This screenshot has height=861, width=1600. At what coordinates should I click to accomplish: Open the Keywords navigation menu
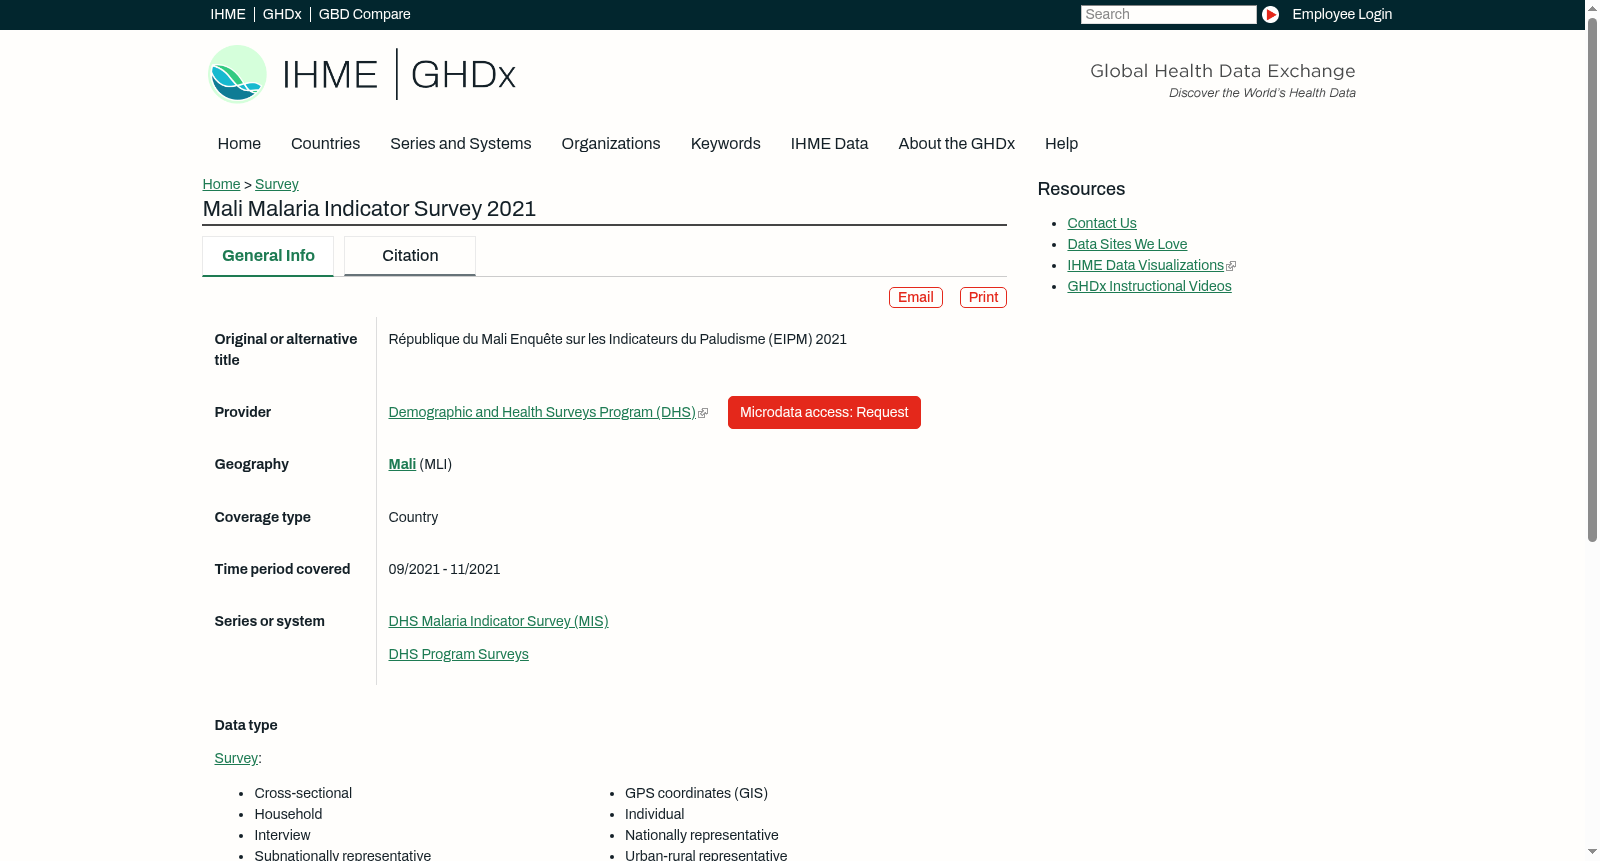[726, 144]
